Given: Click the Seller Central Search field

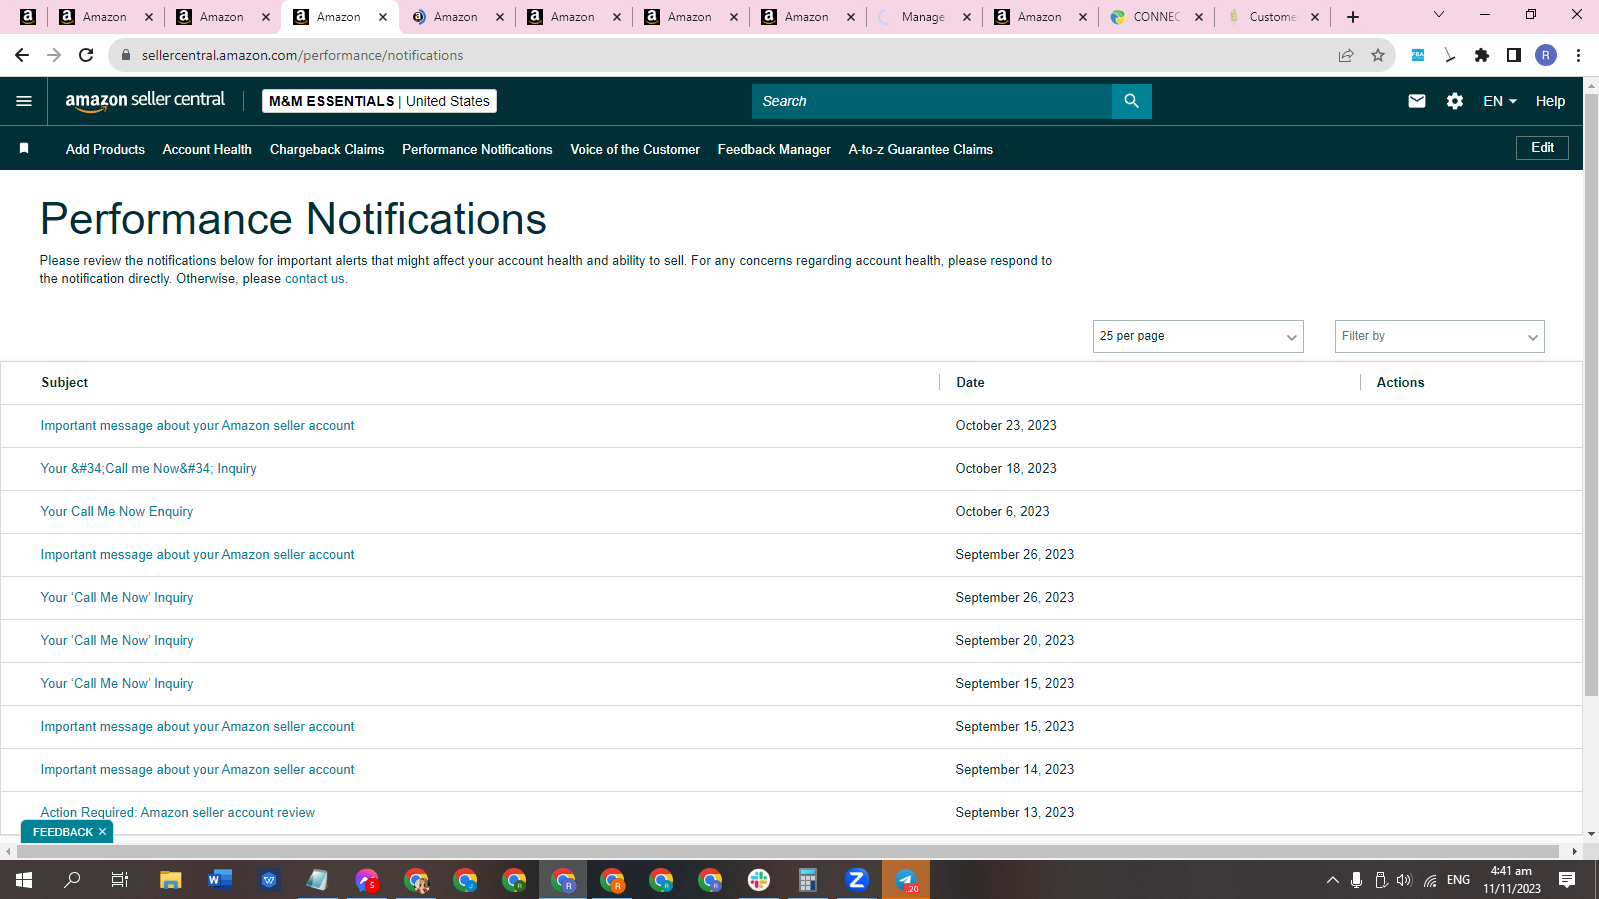Looking at the screenshot, I should (x=932, y=101).
